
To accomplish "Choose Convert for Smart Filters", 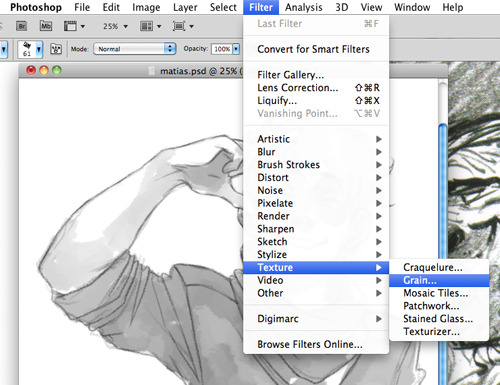I will click(x=316, y=49).
